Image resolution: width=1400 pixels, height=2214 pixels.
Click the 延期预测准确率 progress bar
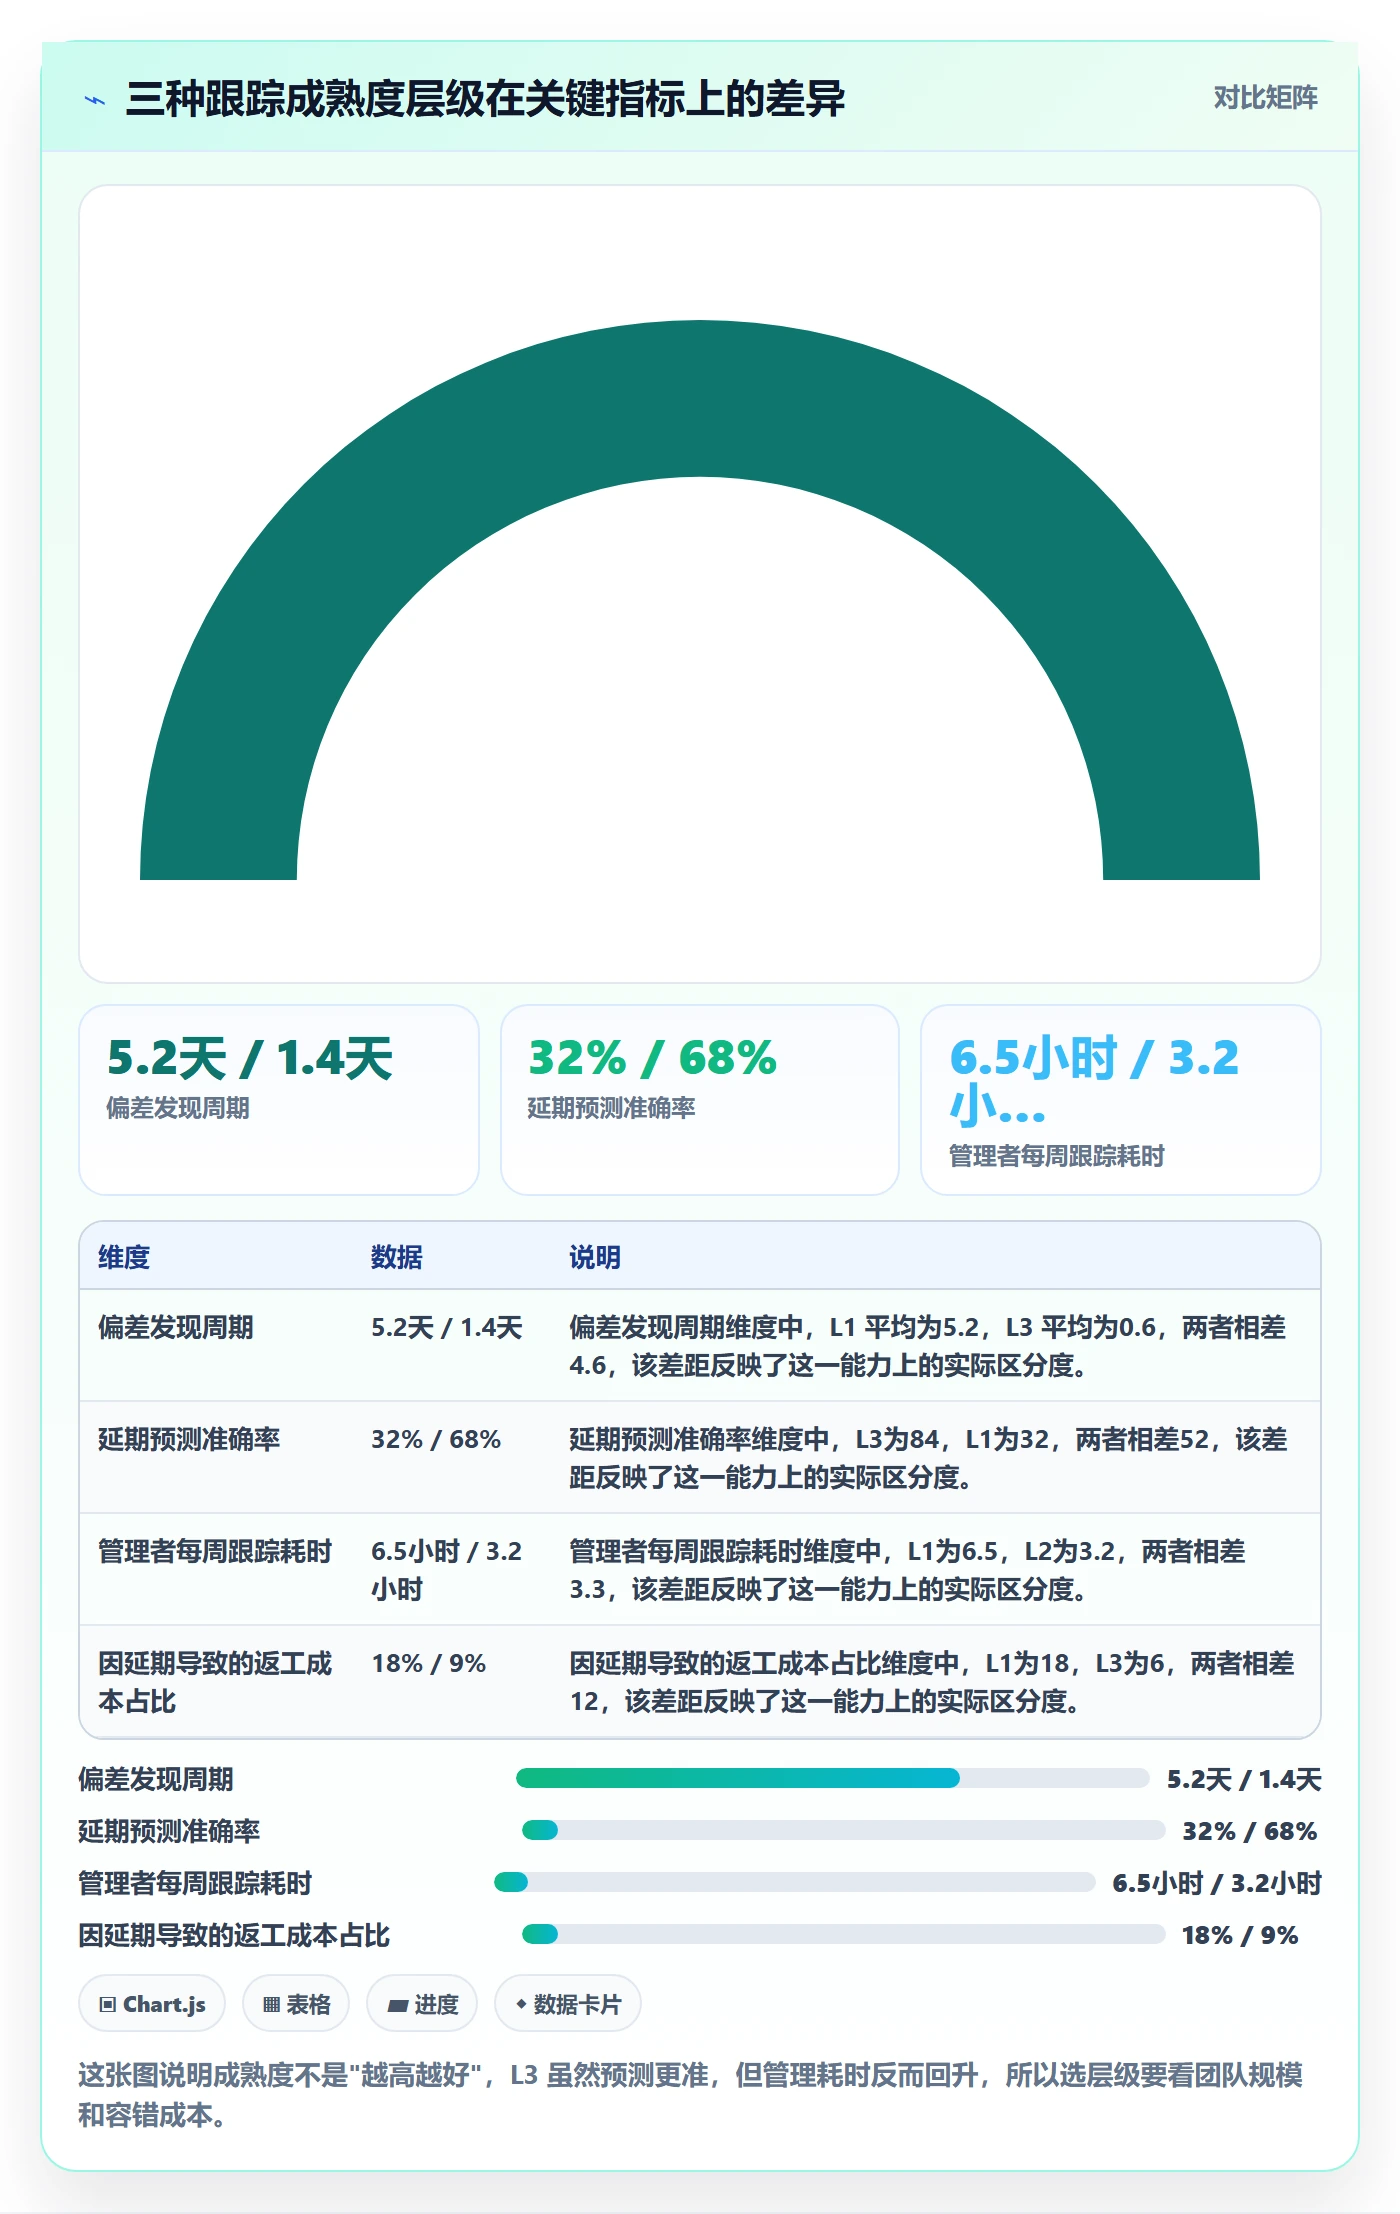point(843,1830)
